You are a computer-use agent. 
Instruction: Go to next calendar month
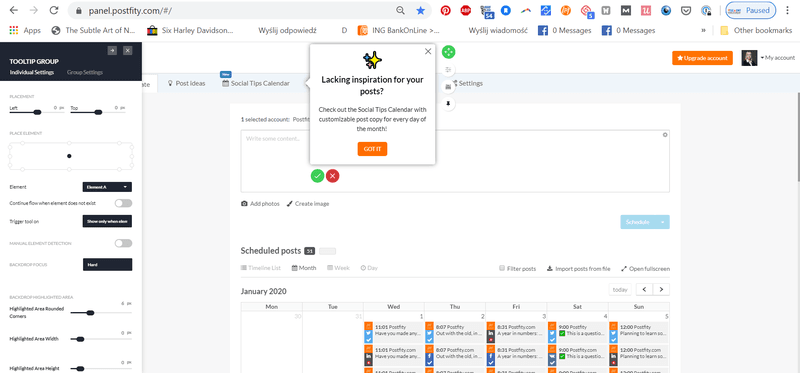pyautogui.click(x=661, y=289)
